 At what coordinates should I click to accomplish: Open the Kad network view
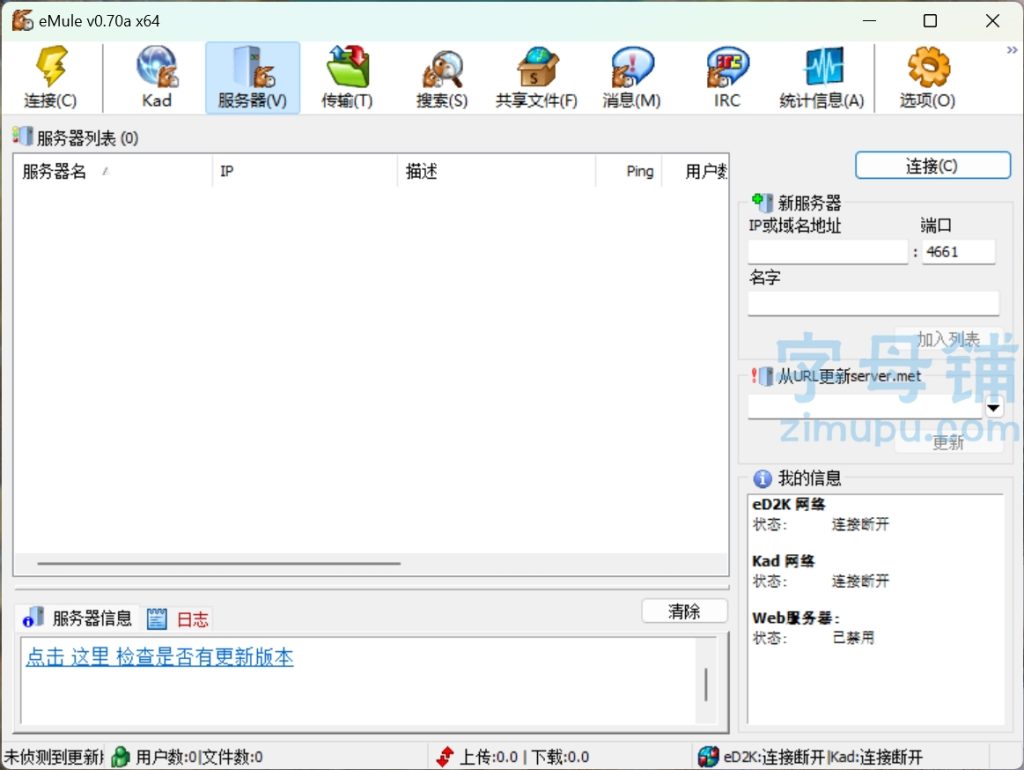click(x=157, y=78)
